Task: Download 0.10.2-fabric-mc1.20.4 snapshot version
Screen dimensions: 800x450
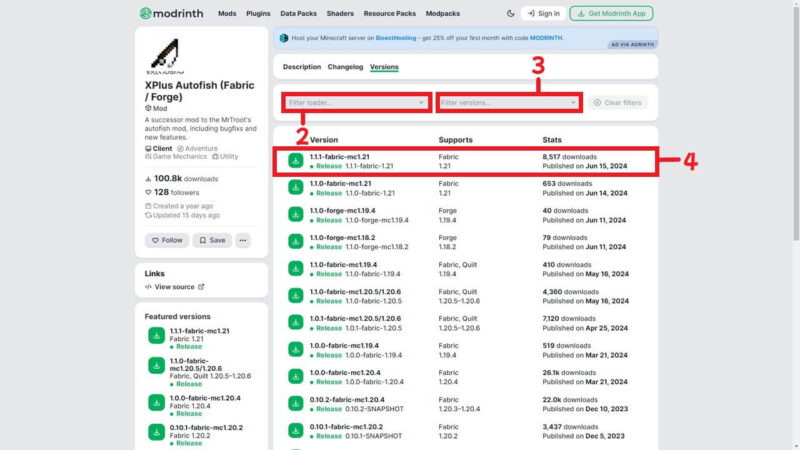Action: click(297, 403)
